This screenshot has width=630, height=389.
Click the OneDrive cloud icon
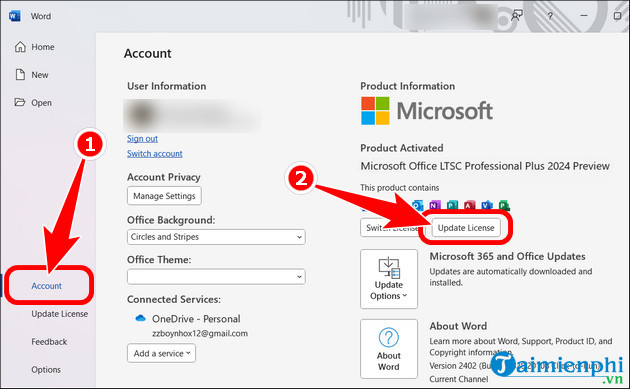click(x=140, y=318)
